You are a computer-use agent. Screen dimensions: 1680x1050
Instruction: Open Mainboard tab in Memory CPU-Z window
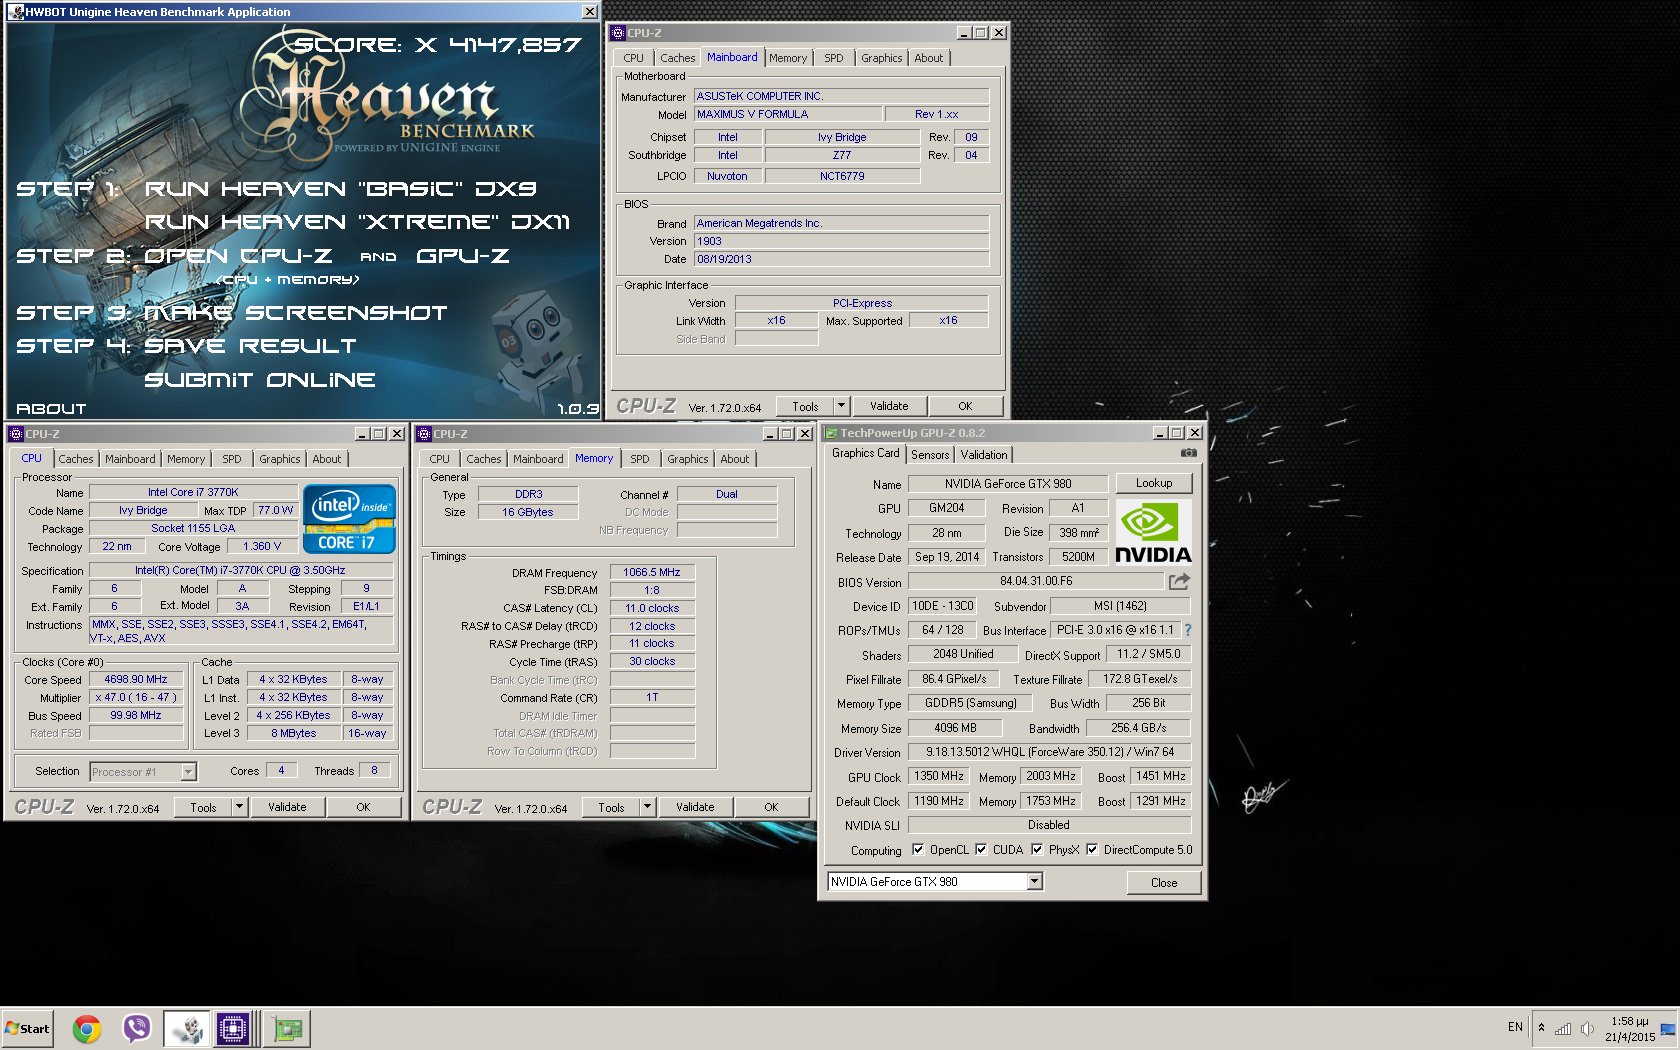click(538, 459)
